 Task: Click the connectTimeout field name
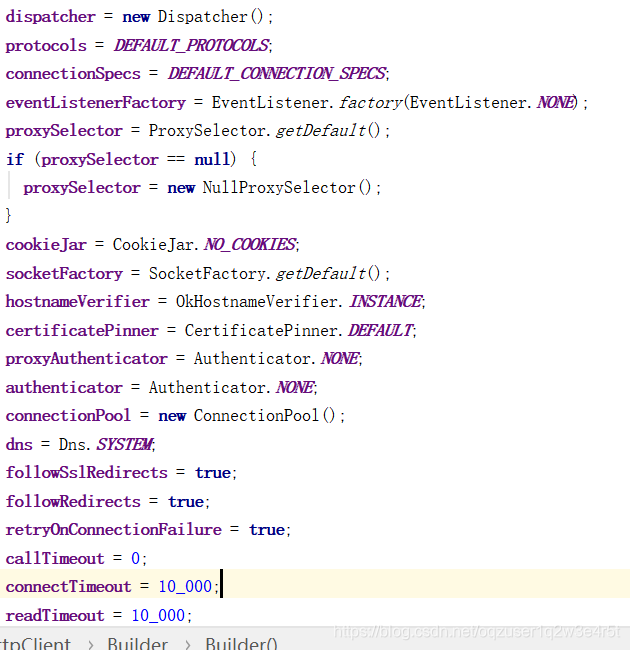68,587
